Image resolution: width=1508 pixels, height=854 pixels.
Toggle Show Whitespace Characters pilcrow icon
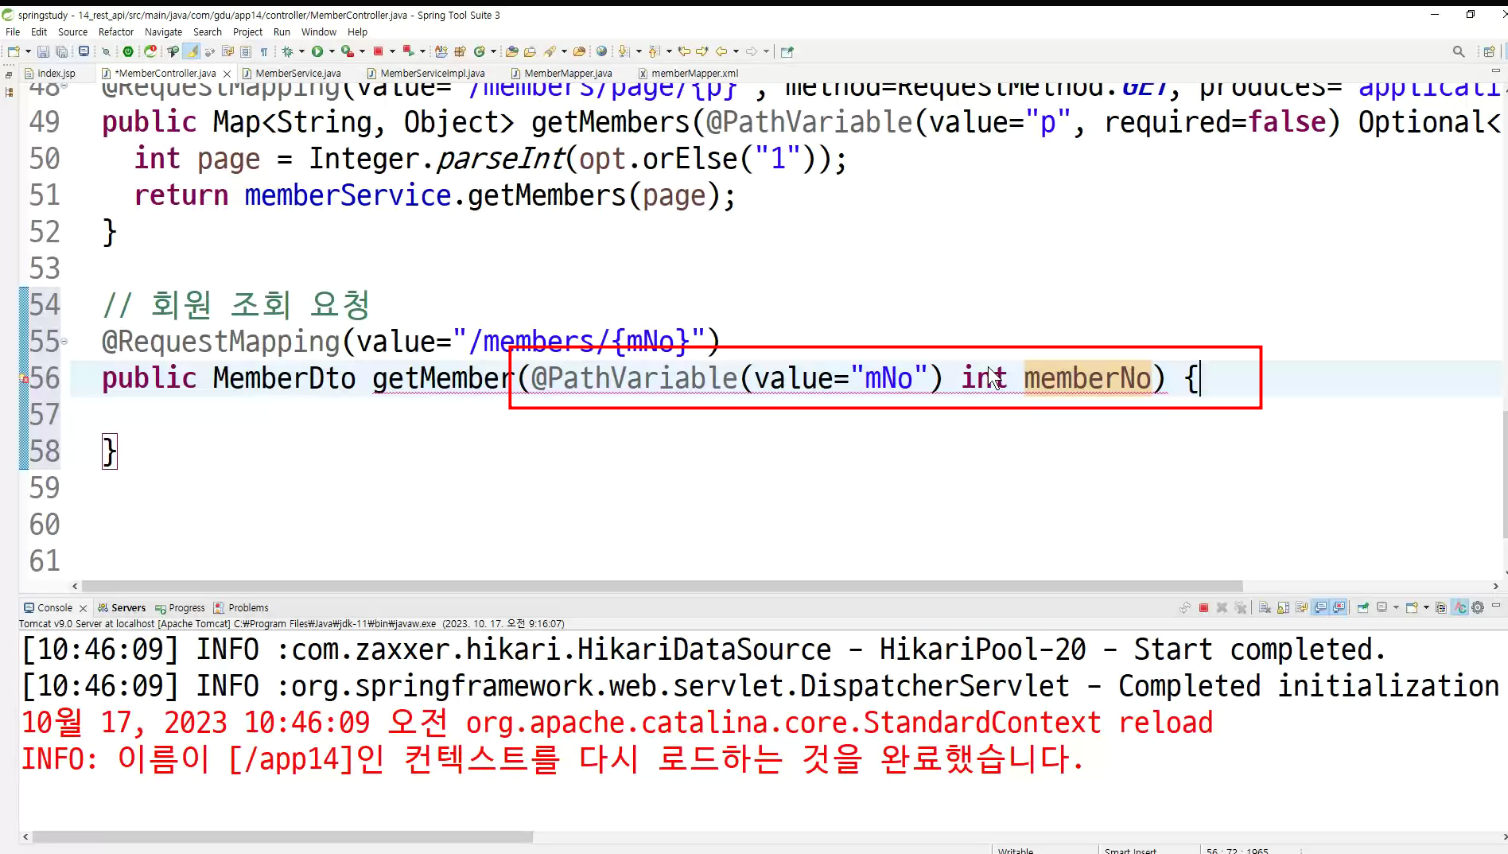(264, 52)
